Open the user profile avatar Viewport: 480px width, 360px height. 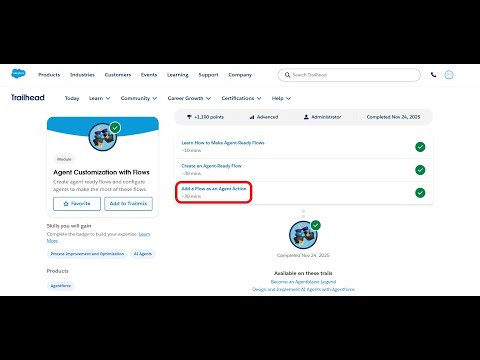(x=449, y=75)
